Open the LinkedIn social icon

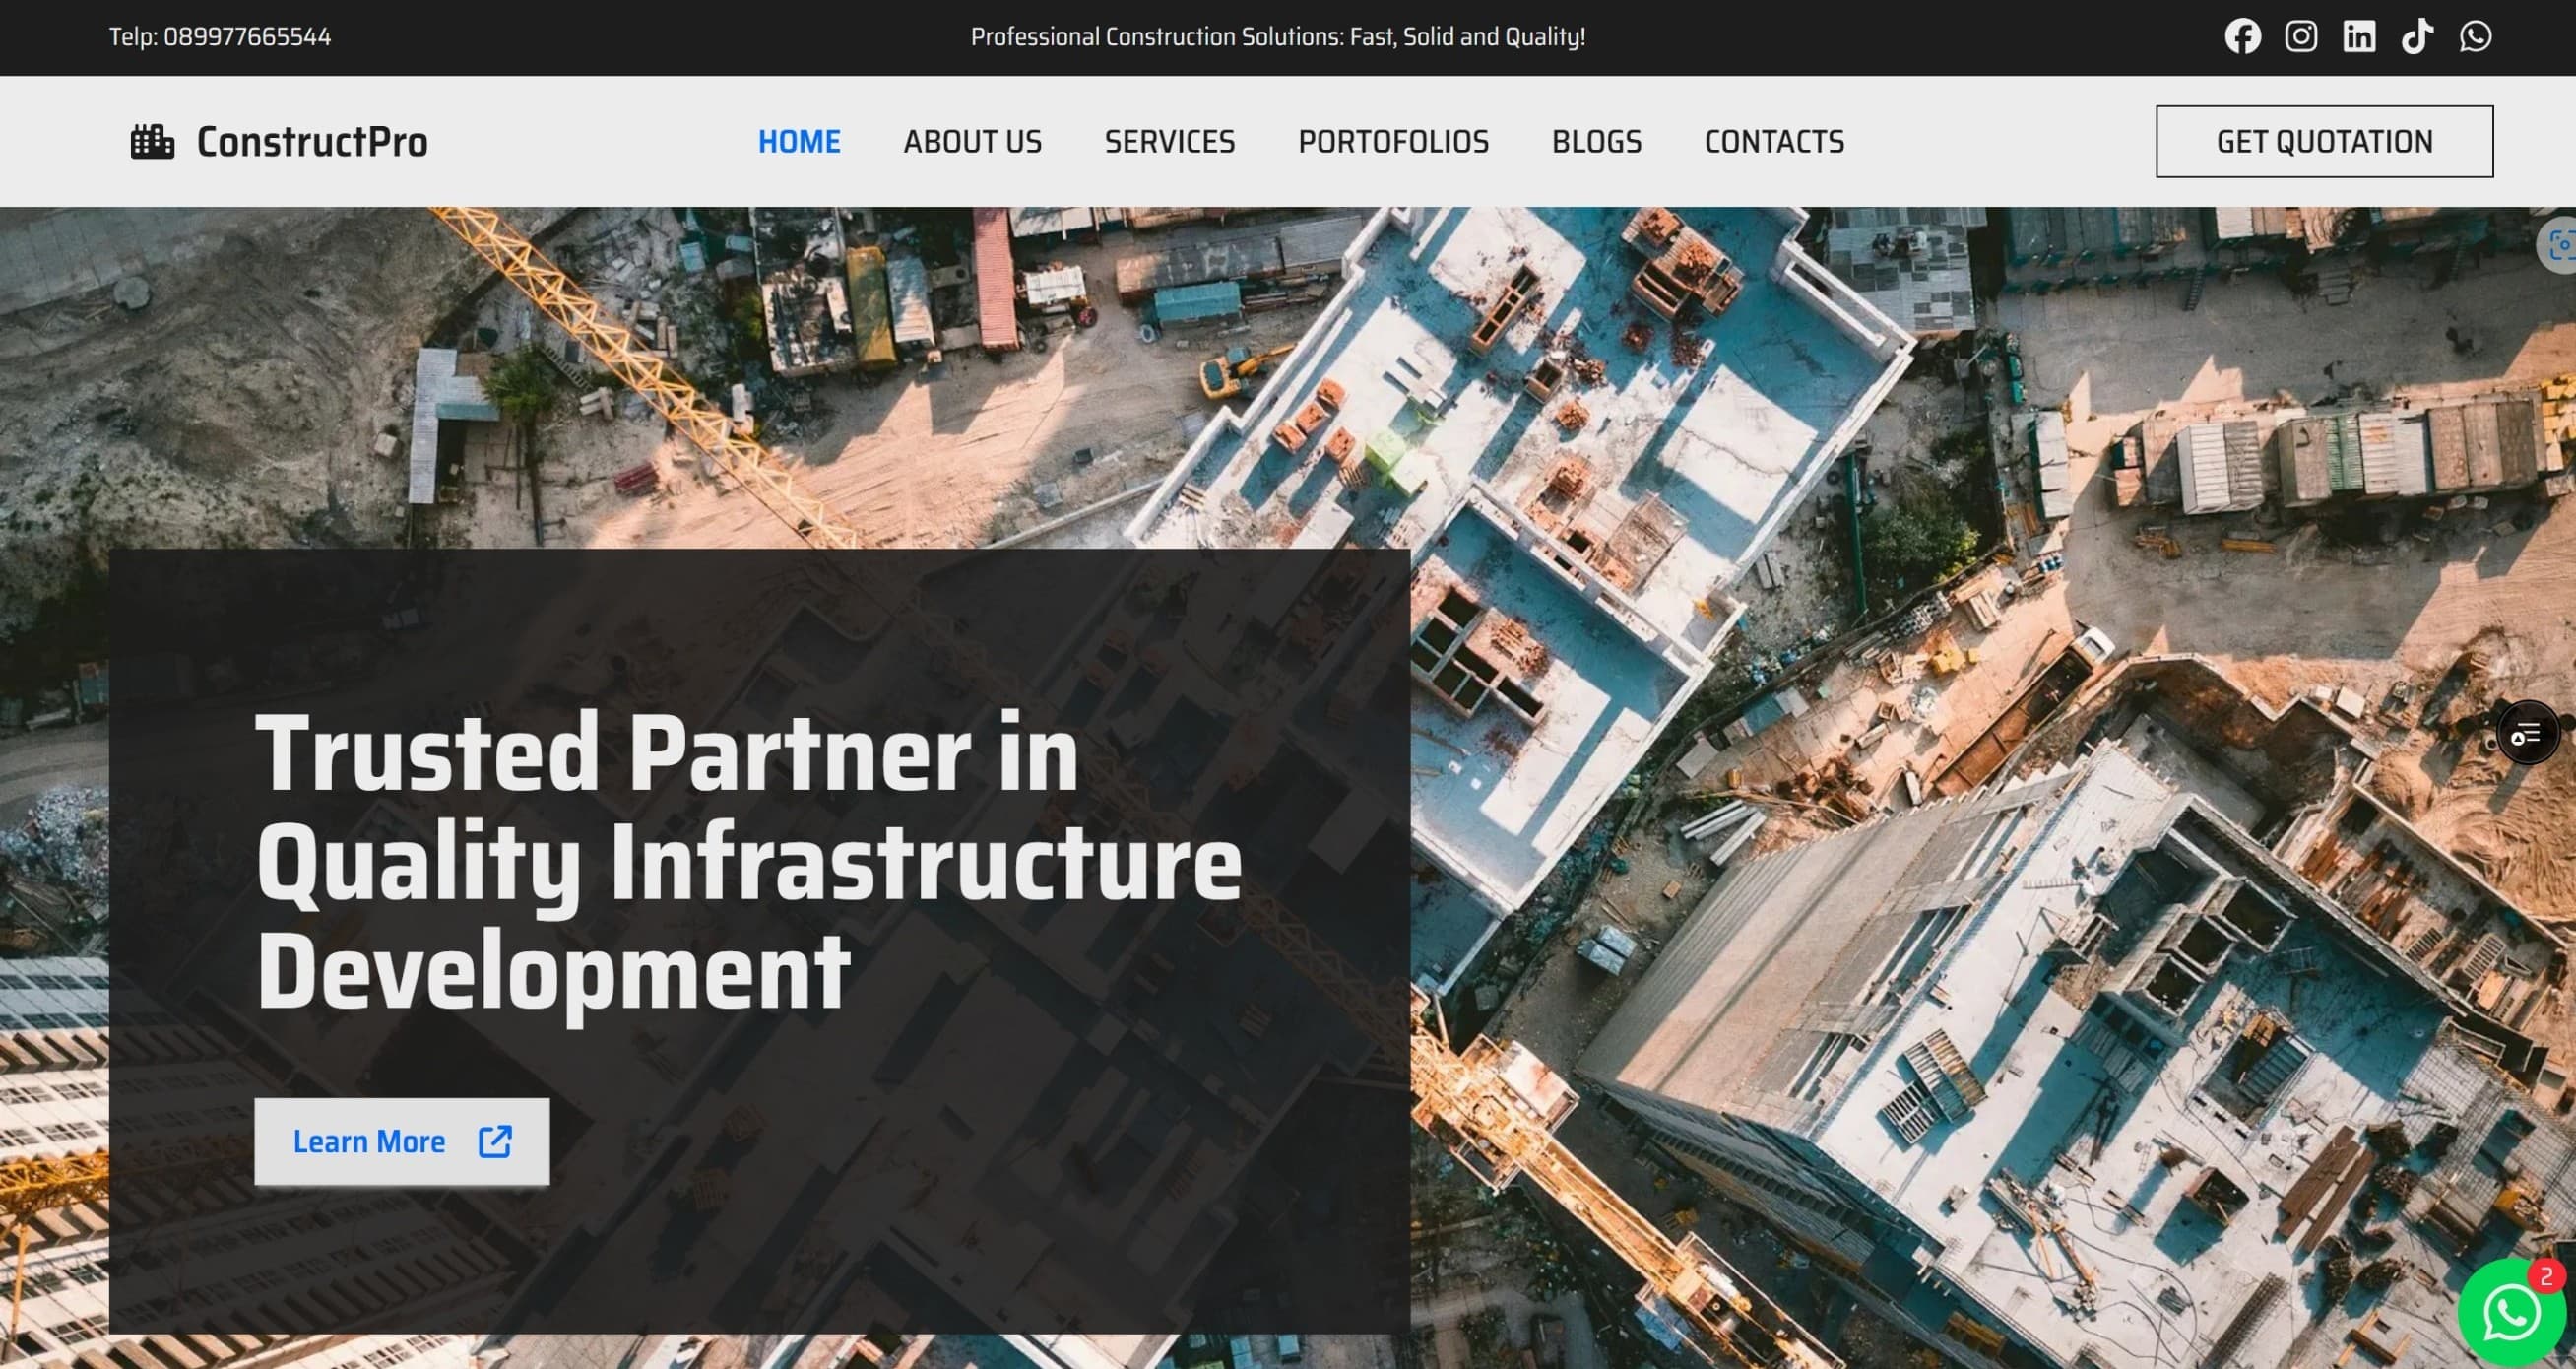click(x=2359, y=37)
